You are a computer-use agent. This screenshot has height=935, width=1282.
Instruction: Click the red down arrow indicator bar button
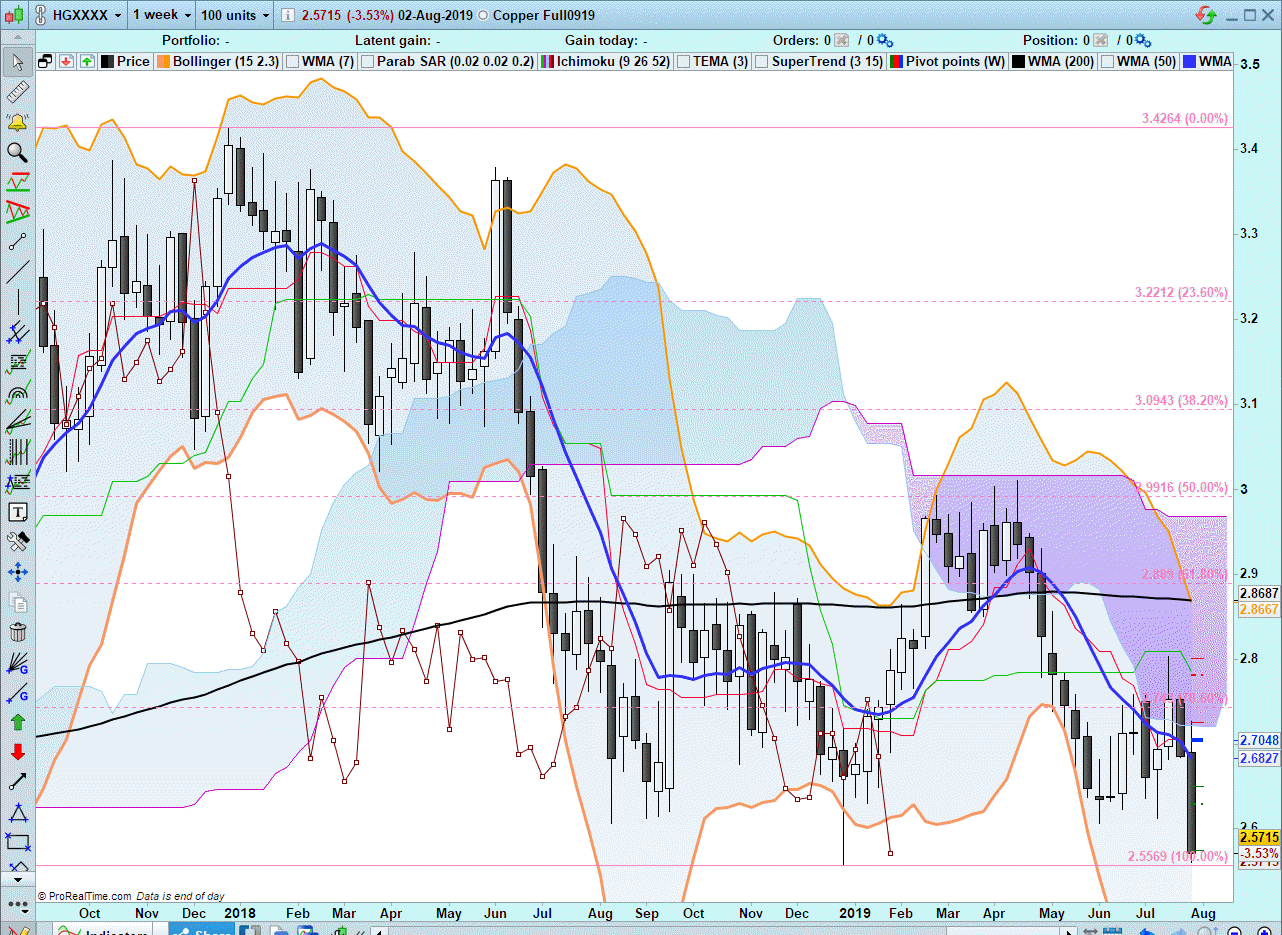[66, 61]
